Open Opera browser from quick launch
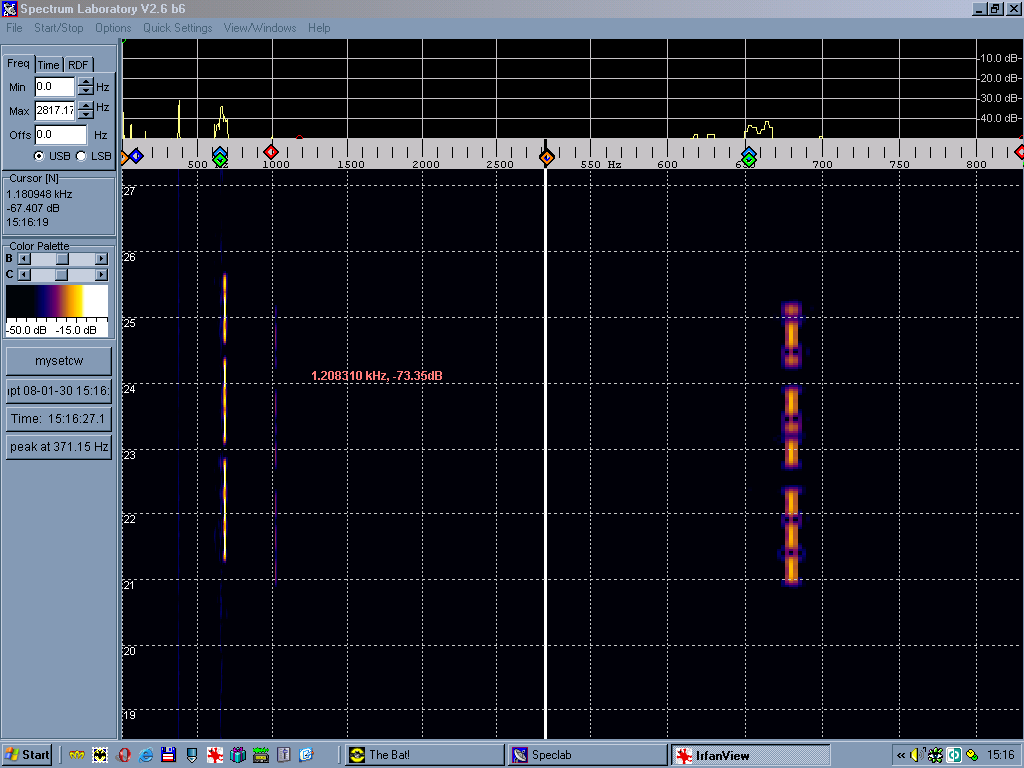The height and width of the screenshot is (768, 1024). pos(123,756)
